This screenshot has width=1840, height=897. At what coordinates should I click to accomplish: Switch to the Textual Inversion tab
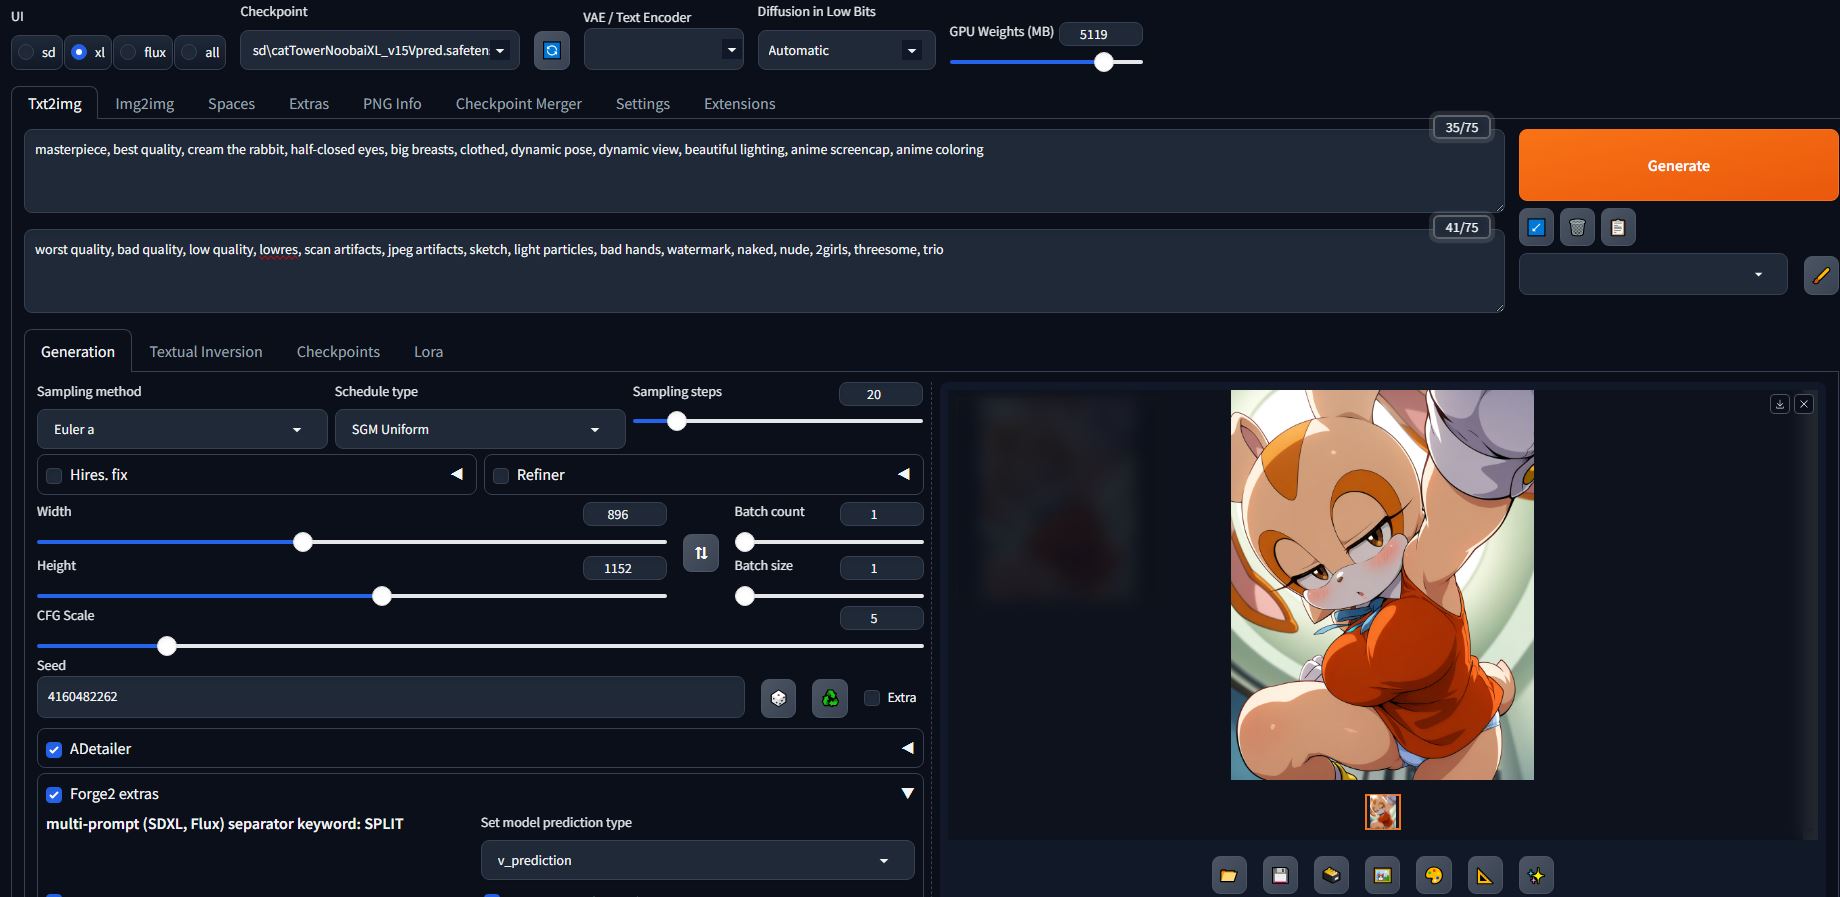tap(206, 352)
